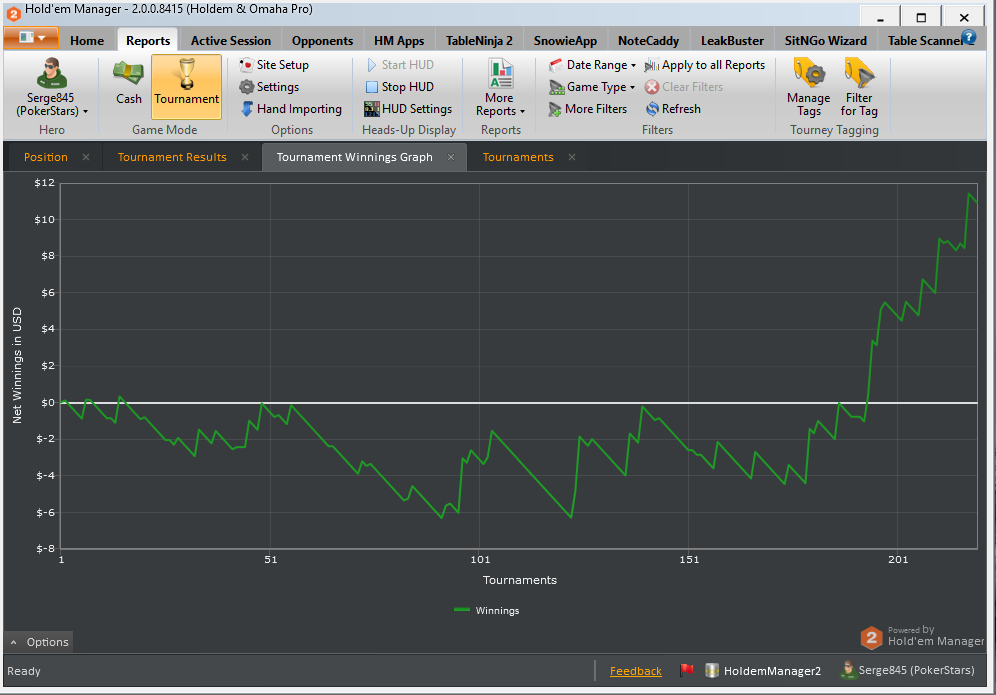Switch to the Tournaments report tab

518,157
